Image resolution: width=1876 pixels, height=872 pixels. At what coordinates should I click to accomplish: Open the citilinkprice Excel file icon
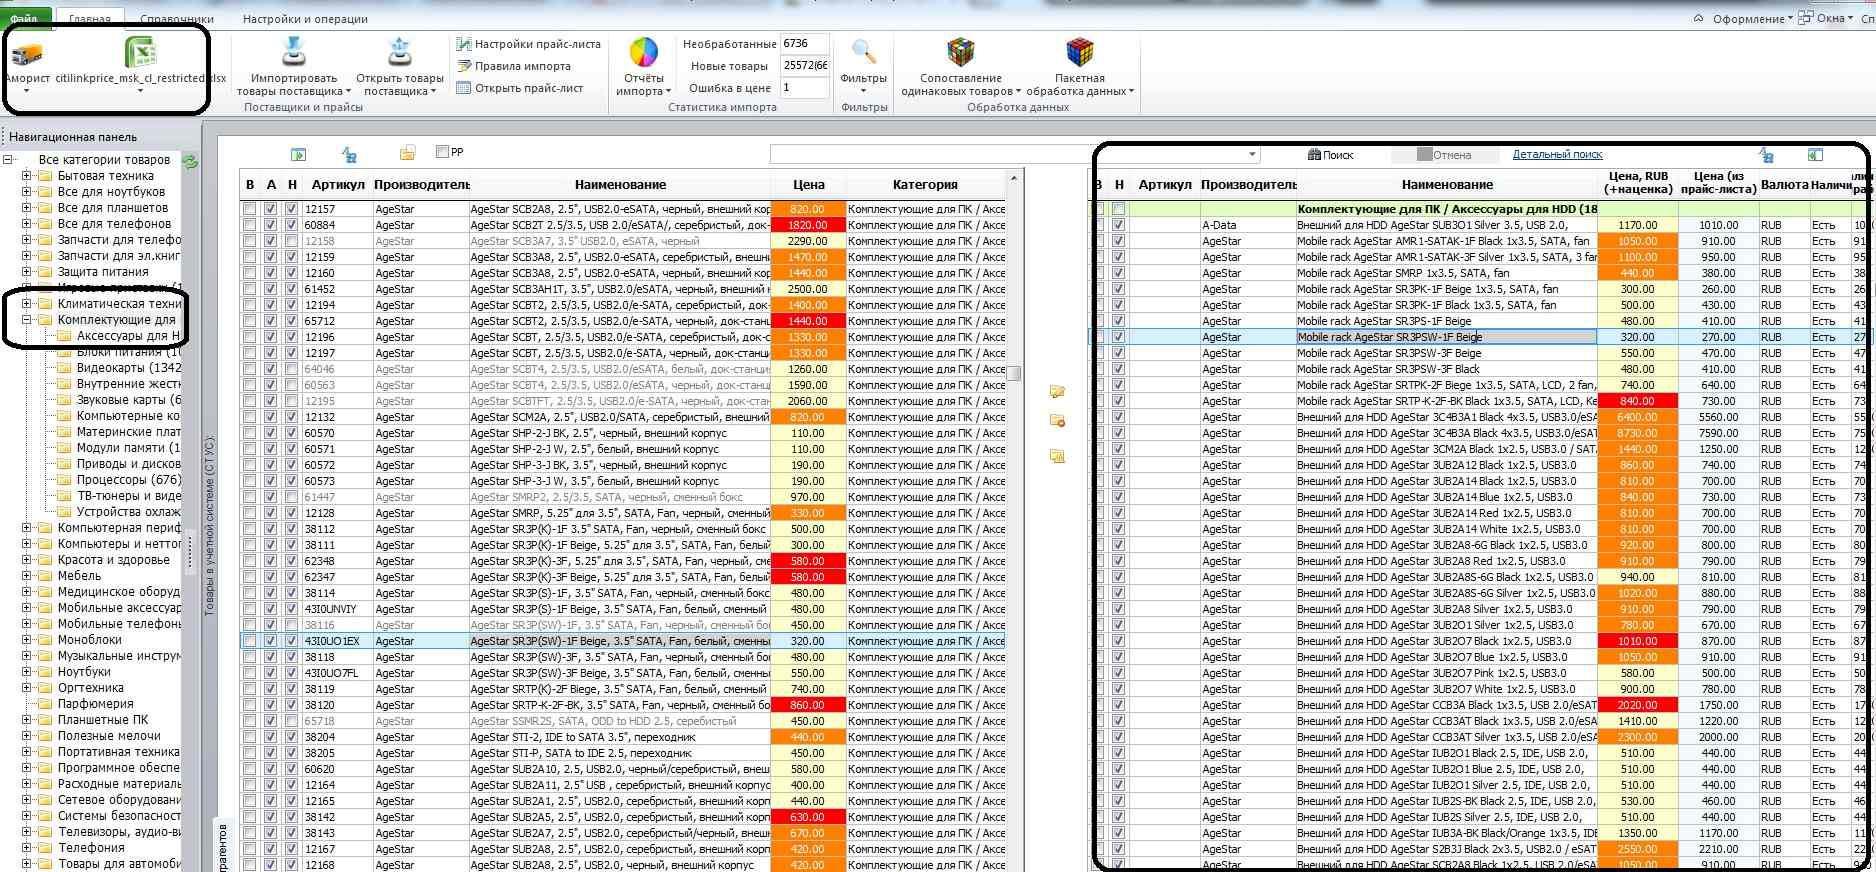tap(140, 54)
